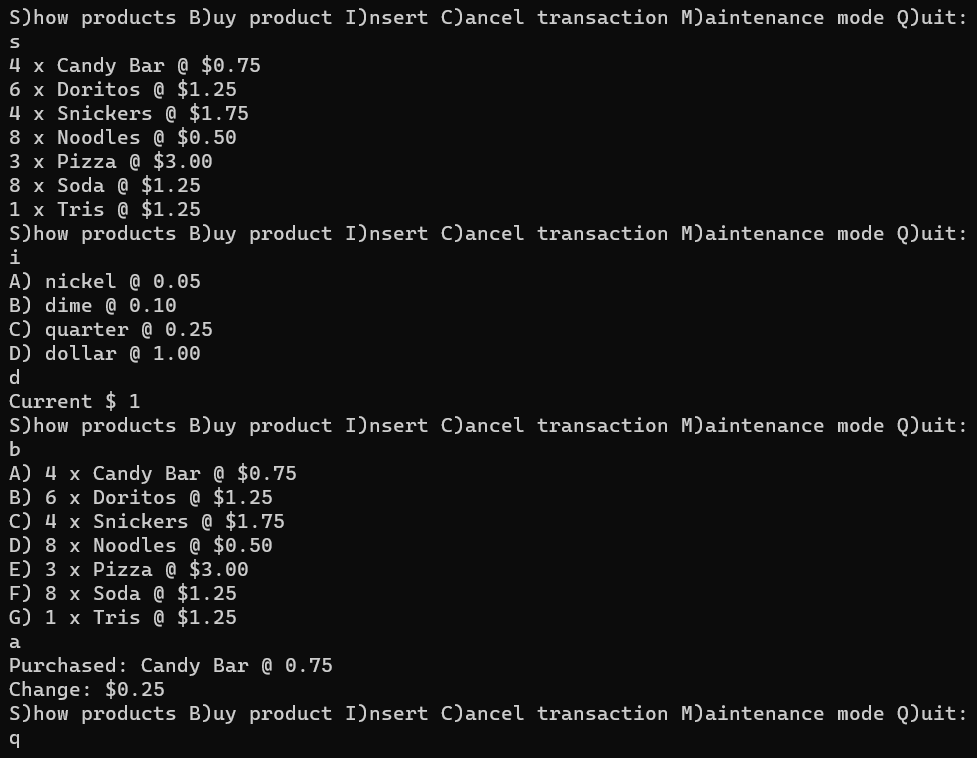The height and width of the screenshot is (758, 977).
Task: Click the 'A) nickel @ 0.05' line
Action: (x=105, y=282)
